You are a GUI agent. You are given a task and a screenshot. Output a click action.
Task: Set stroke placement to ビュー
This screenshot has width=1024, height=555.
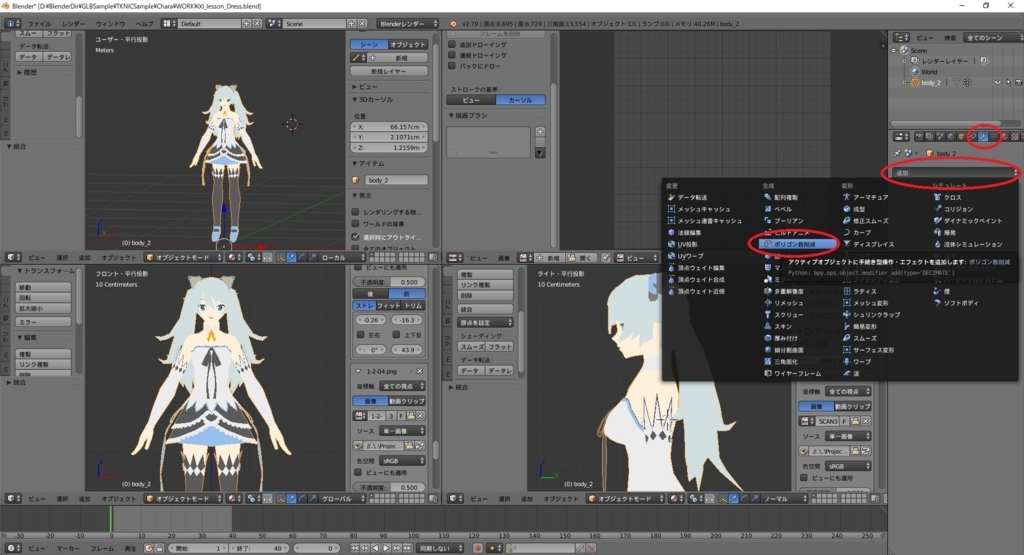pyautogui.click(x=471, y=100)
